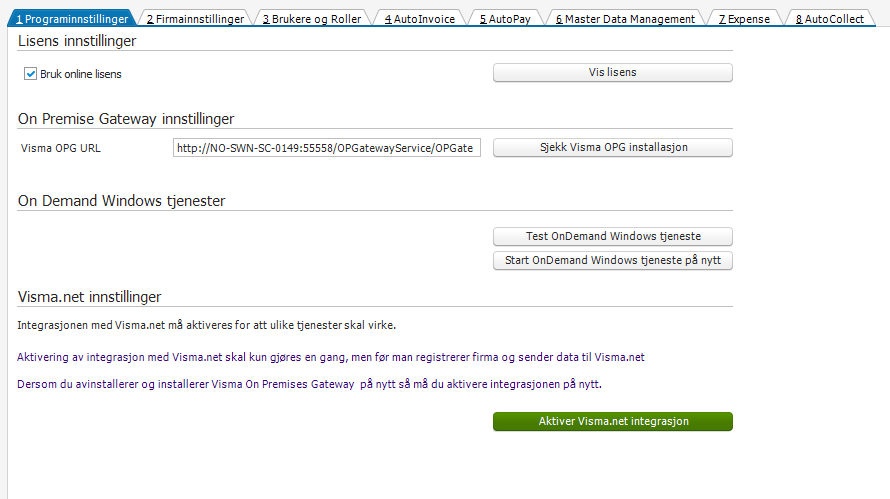Switch to the Expense tab

(x=744, y=19)
